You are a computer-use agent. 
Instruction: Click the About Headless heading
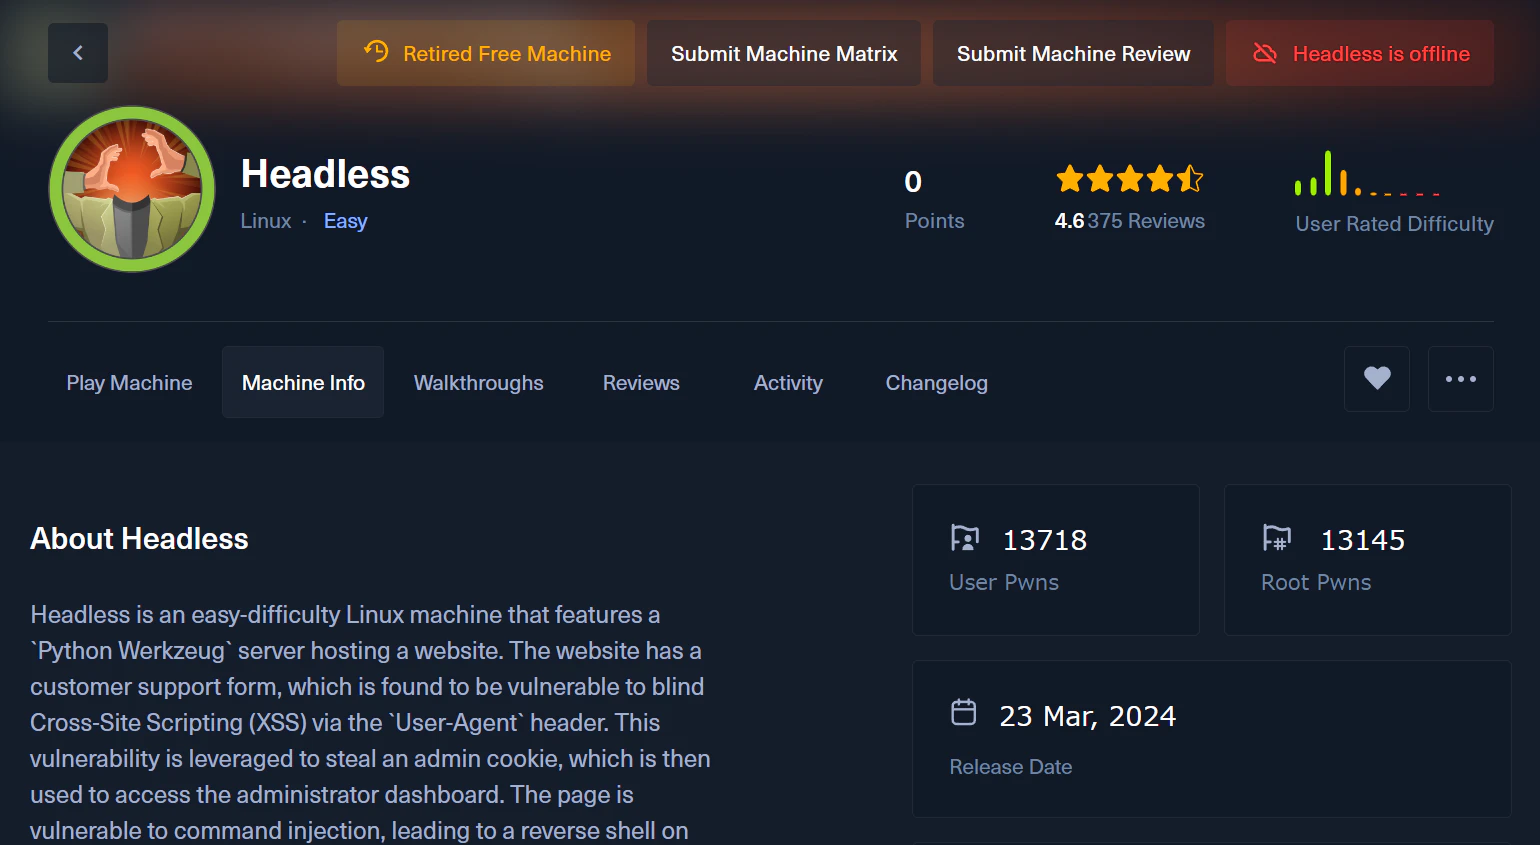pyautogui.click(x=139, y=539)
